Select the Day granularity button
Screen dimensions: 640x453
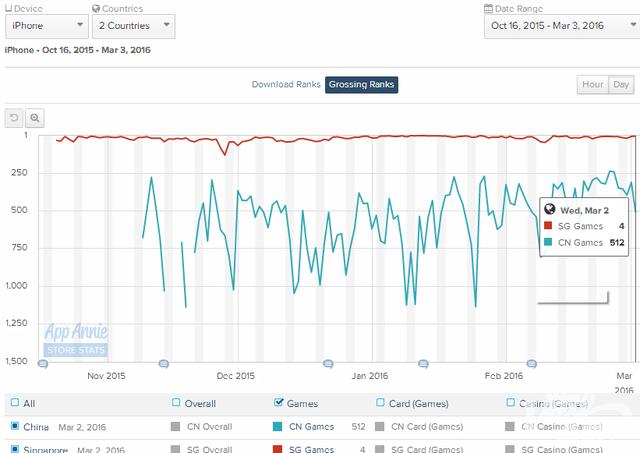coord(621,85)
